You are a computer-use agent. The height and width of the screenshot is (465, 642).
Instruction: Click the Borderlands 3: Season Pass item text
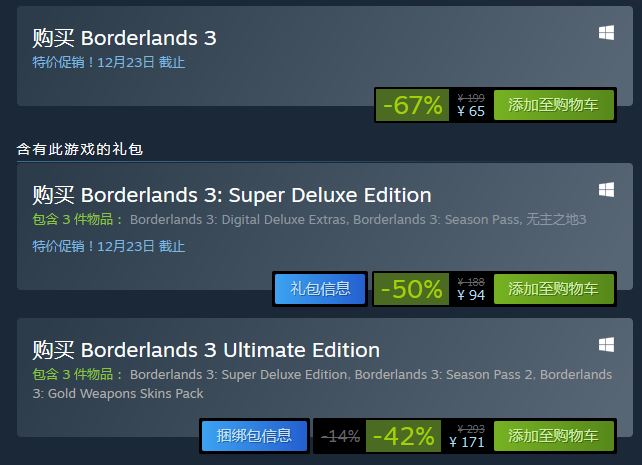point(437,220)
